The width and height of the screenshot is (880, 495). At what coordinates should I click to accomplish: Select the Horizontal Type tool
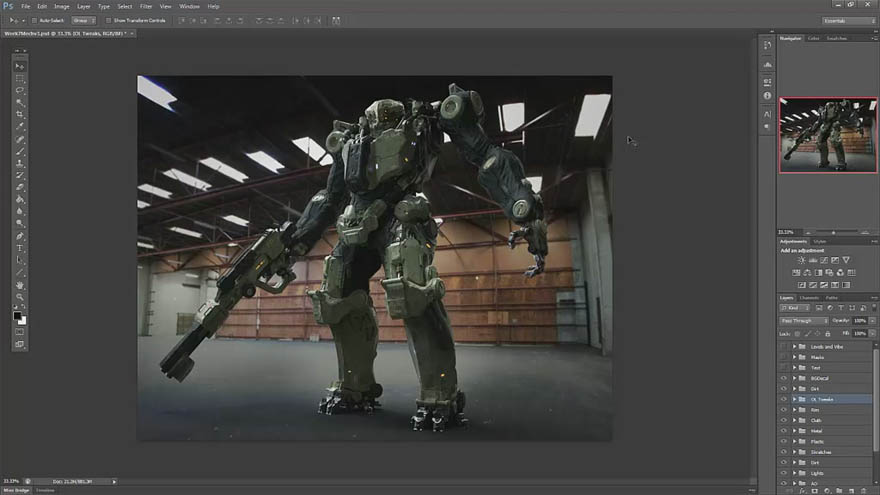(x=20, y=248)
